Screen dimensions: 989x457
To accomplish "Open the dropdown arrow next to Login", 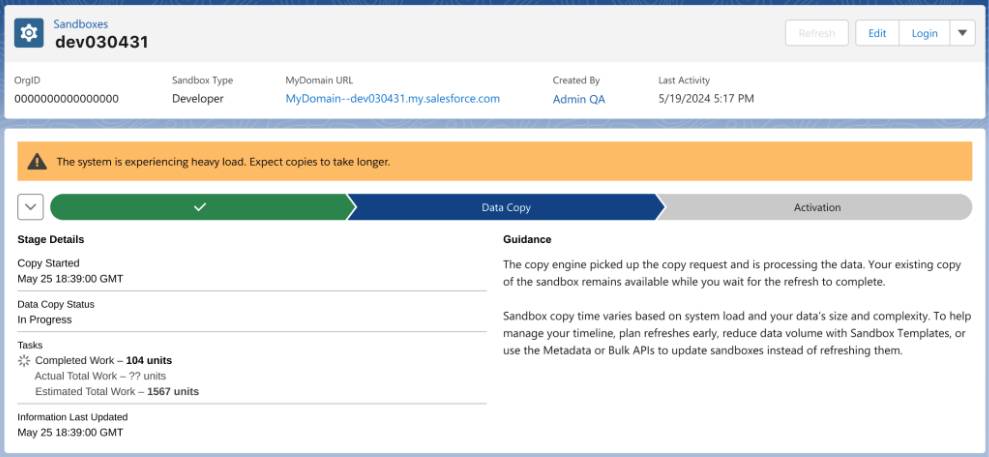I will click(x=962, y=33).
